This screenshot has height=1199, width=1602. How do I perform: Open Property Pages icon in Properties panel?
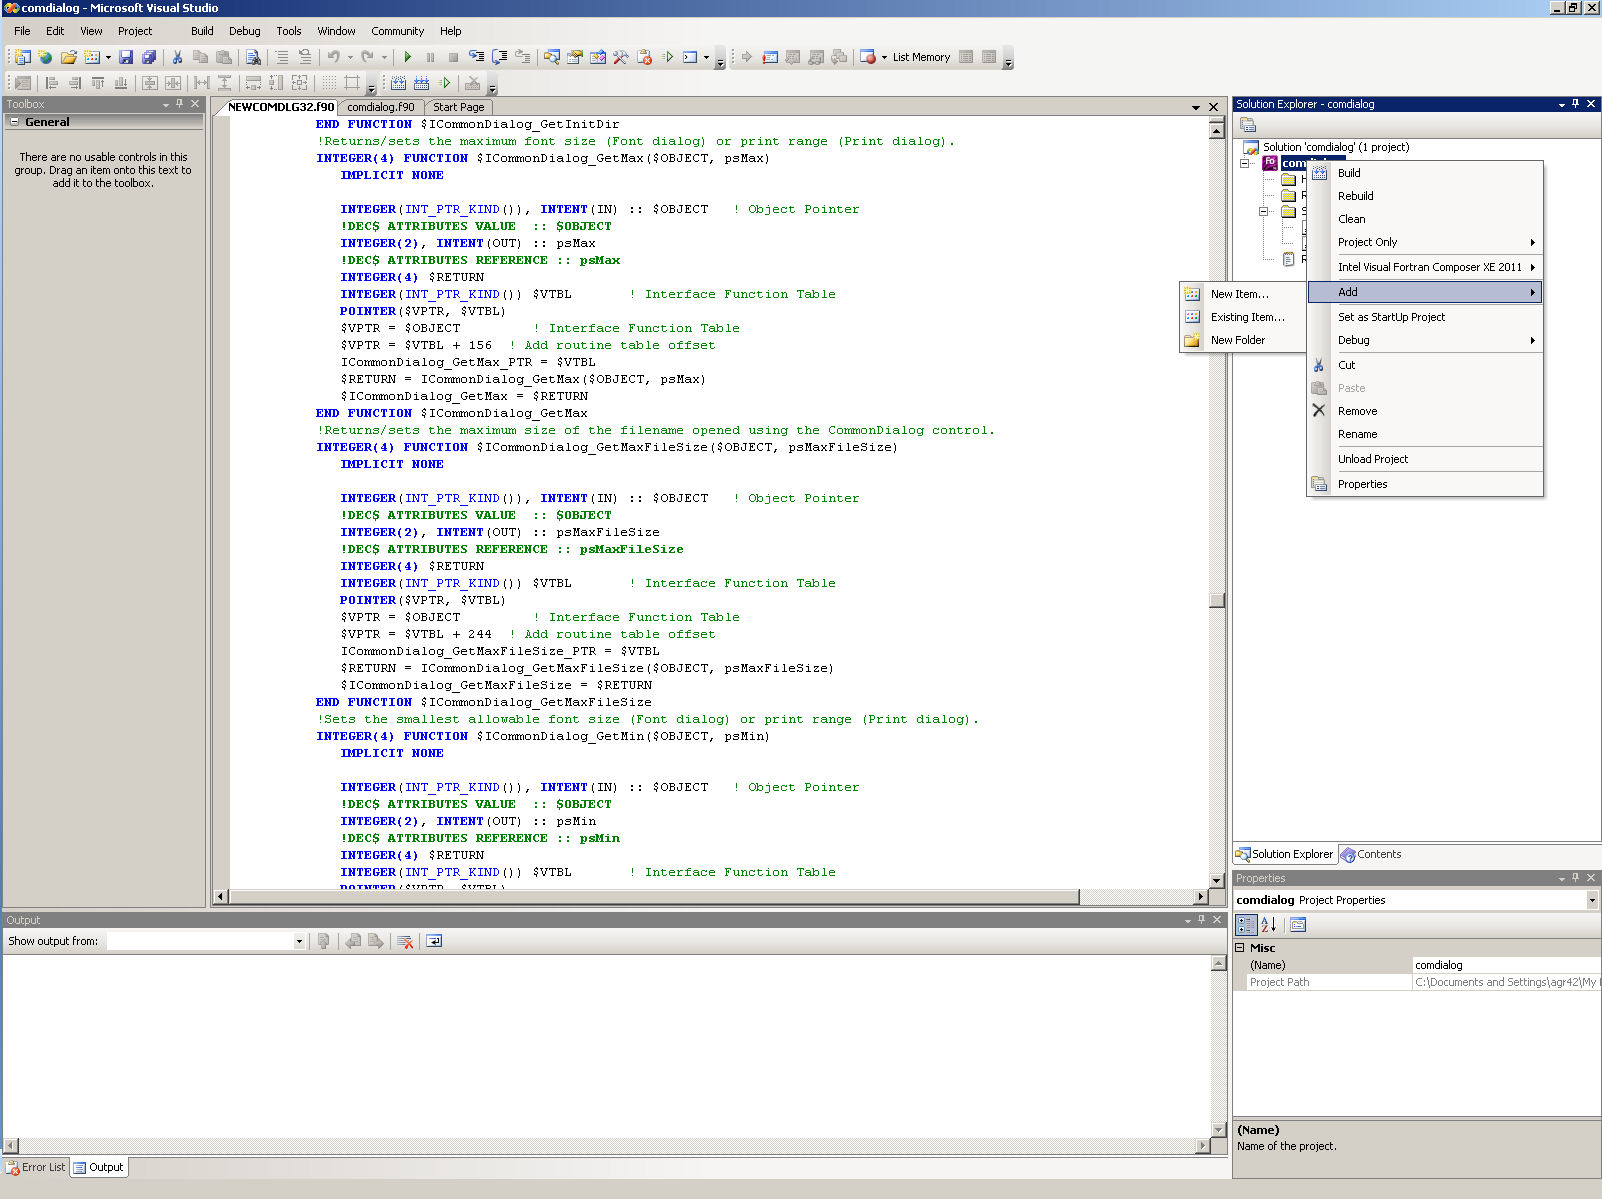pyautogui.click(x=1298, y=925)
